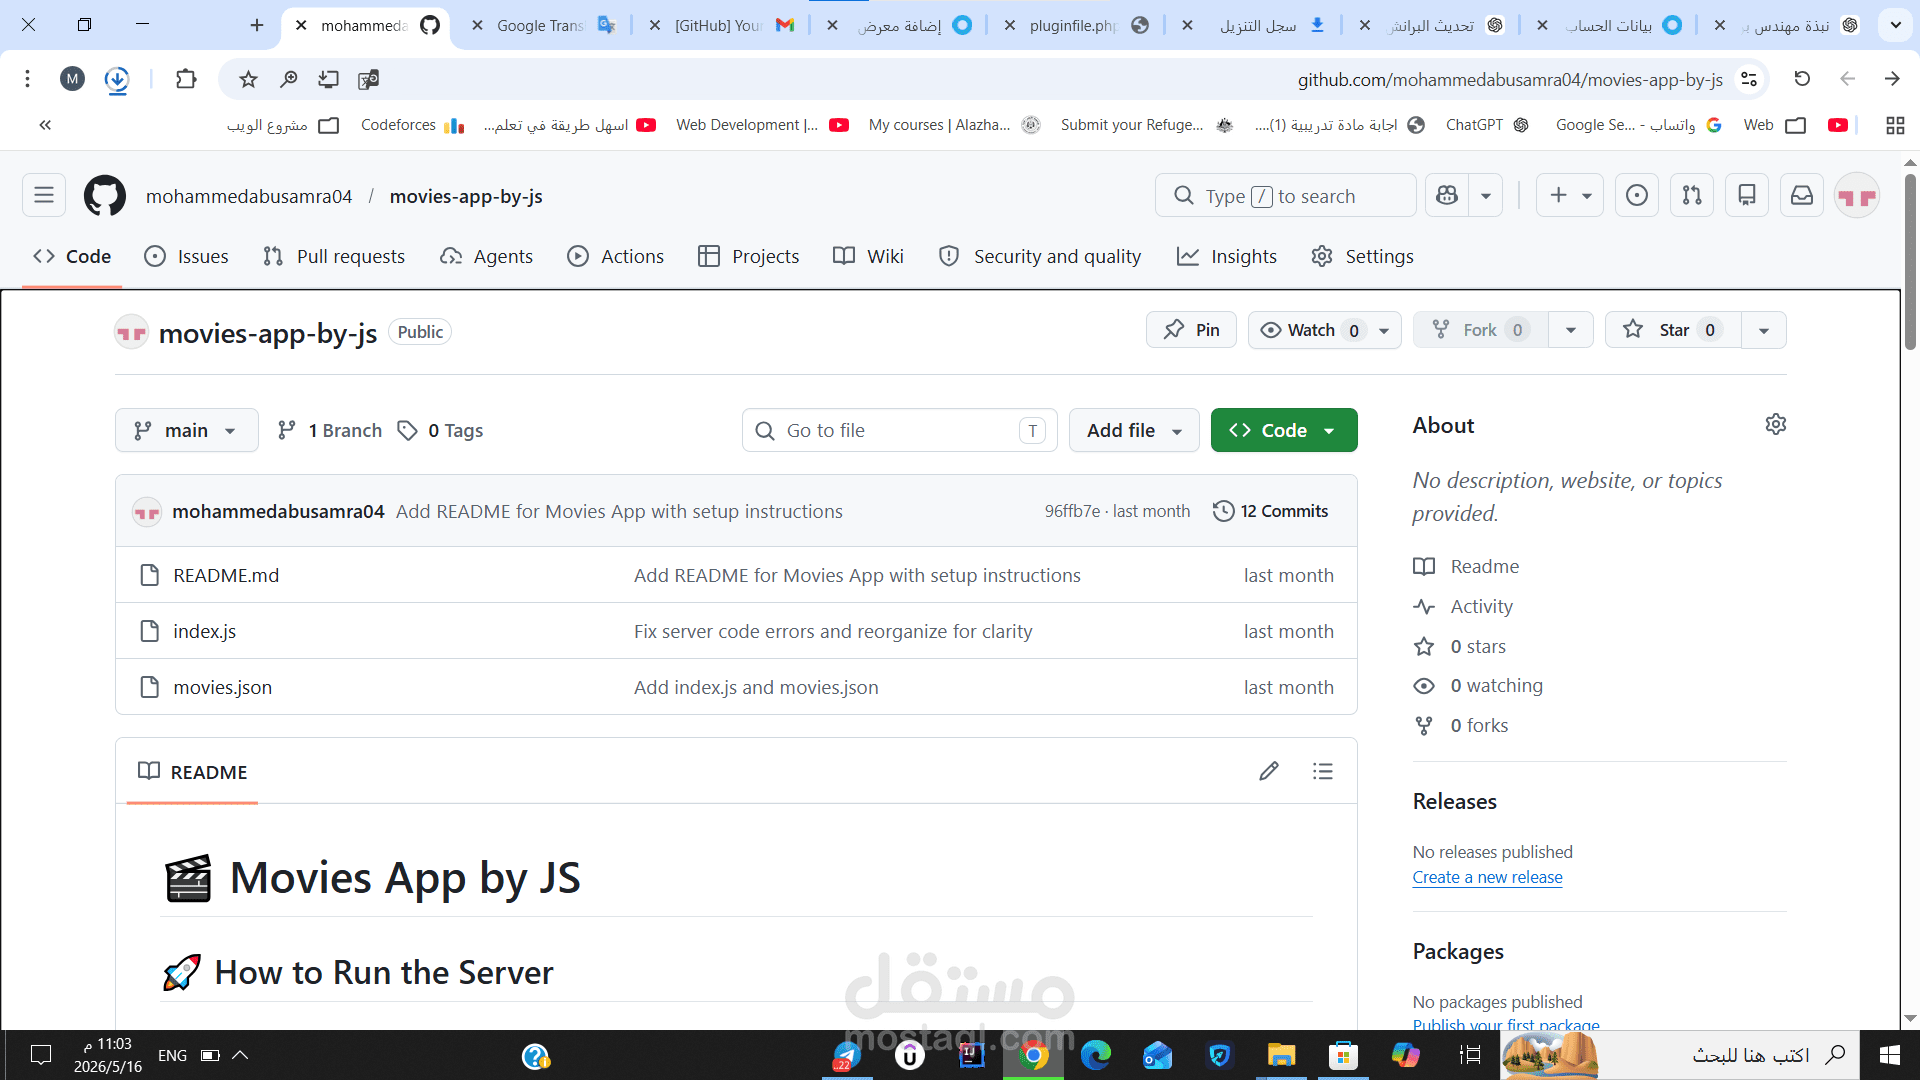Switch to the Google Translate browser tab

point(541,25)
